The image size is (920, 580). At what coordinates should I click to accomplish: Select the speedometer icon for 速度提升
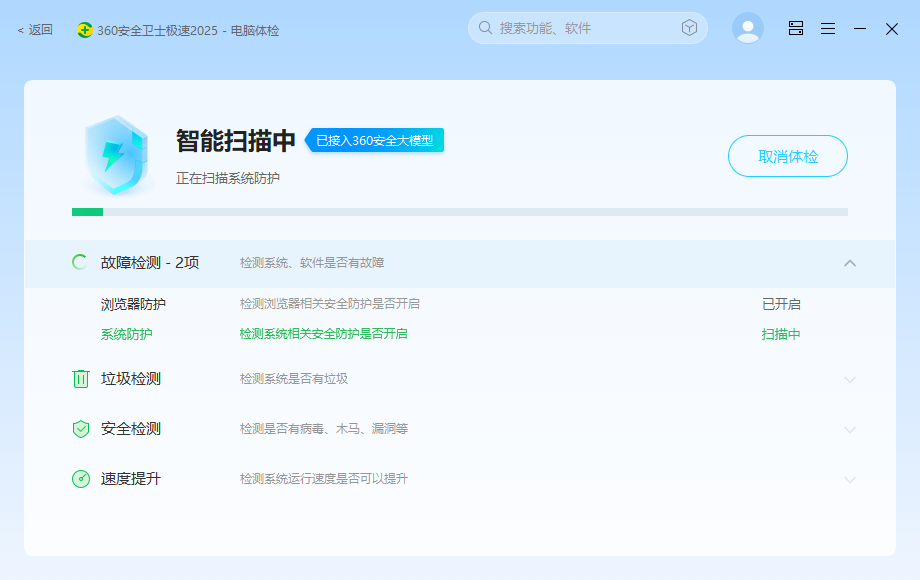point(81,478)
